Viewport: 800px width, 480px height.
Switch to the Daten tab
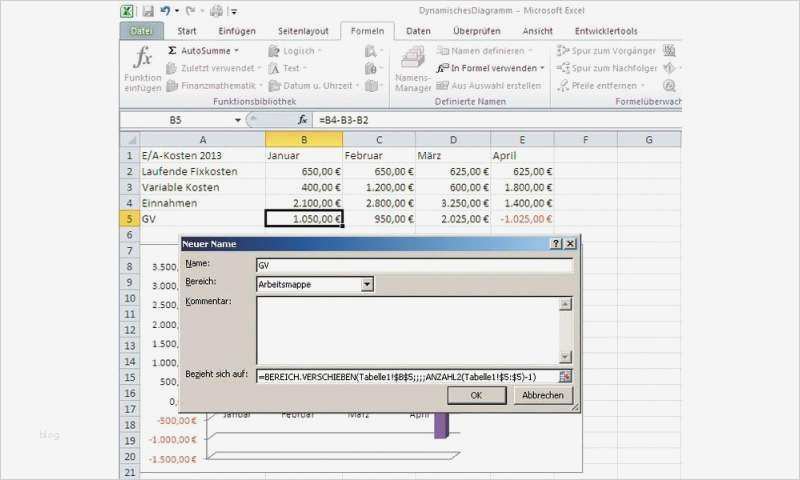coord(418,31)
